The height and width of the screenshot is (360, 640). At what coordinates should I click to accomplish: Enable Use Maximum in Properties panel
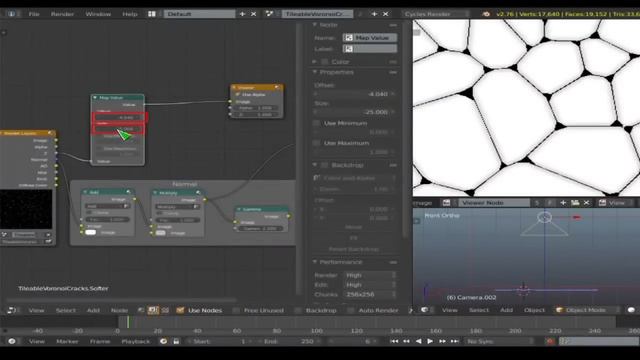[x=316, y=143]
